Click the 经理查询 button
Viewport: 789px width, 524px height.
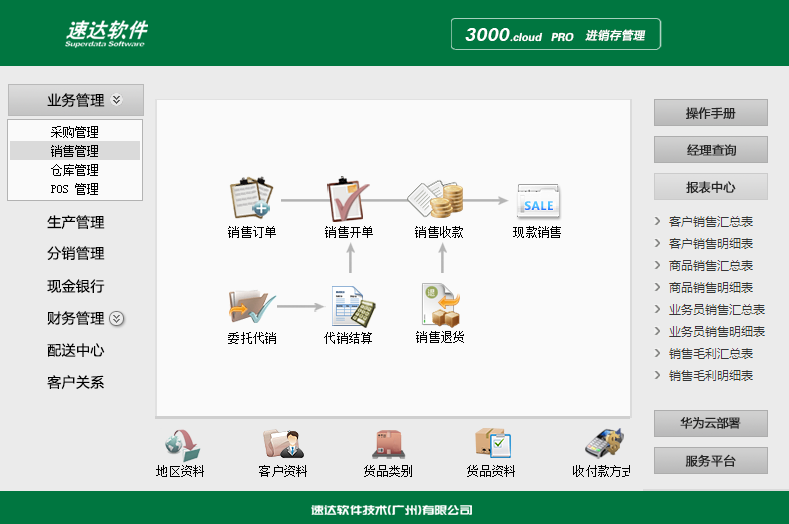coord(711,150)
